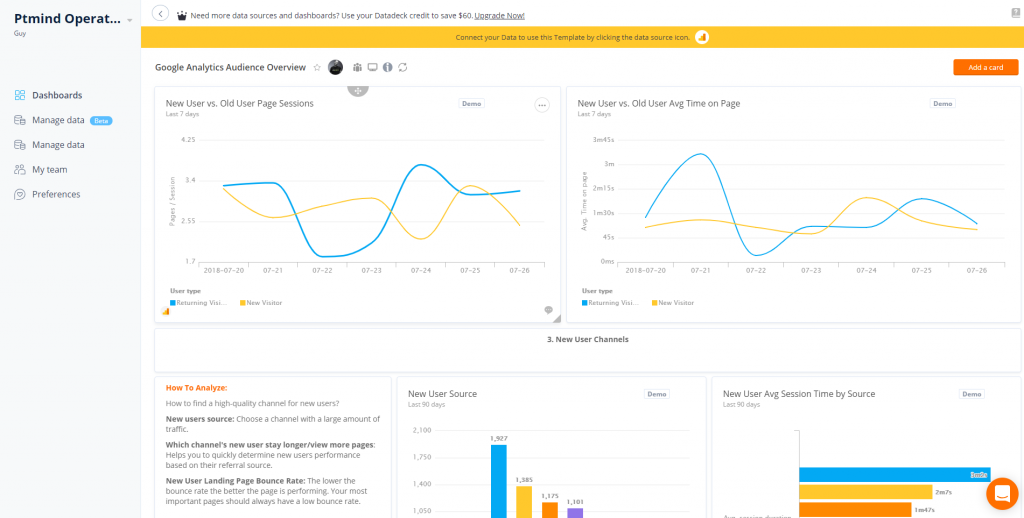This screenshot has width=1024, height=518.
Task: Click the Beta badge in sidebar
Action: coord(101,120)
